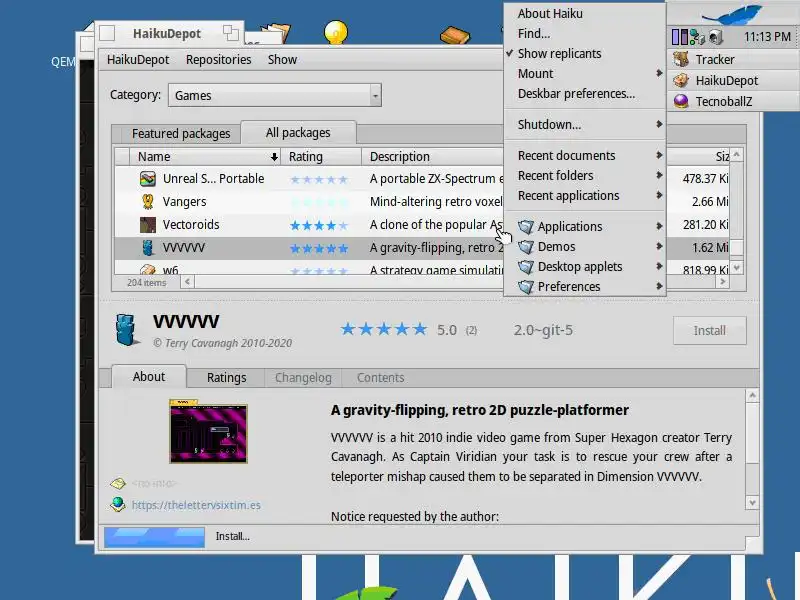800x600 pixels.
Task: Click the network status tray icon
Action: pos(697,37)
